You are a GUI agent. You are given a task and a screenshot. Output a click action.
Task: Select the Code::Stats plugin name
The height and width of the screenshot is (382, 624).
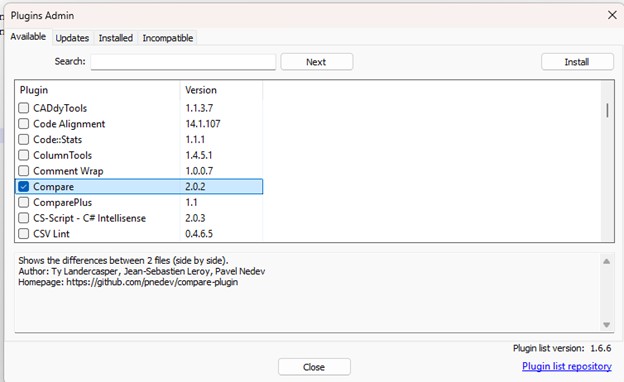point(58,140)
